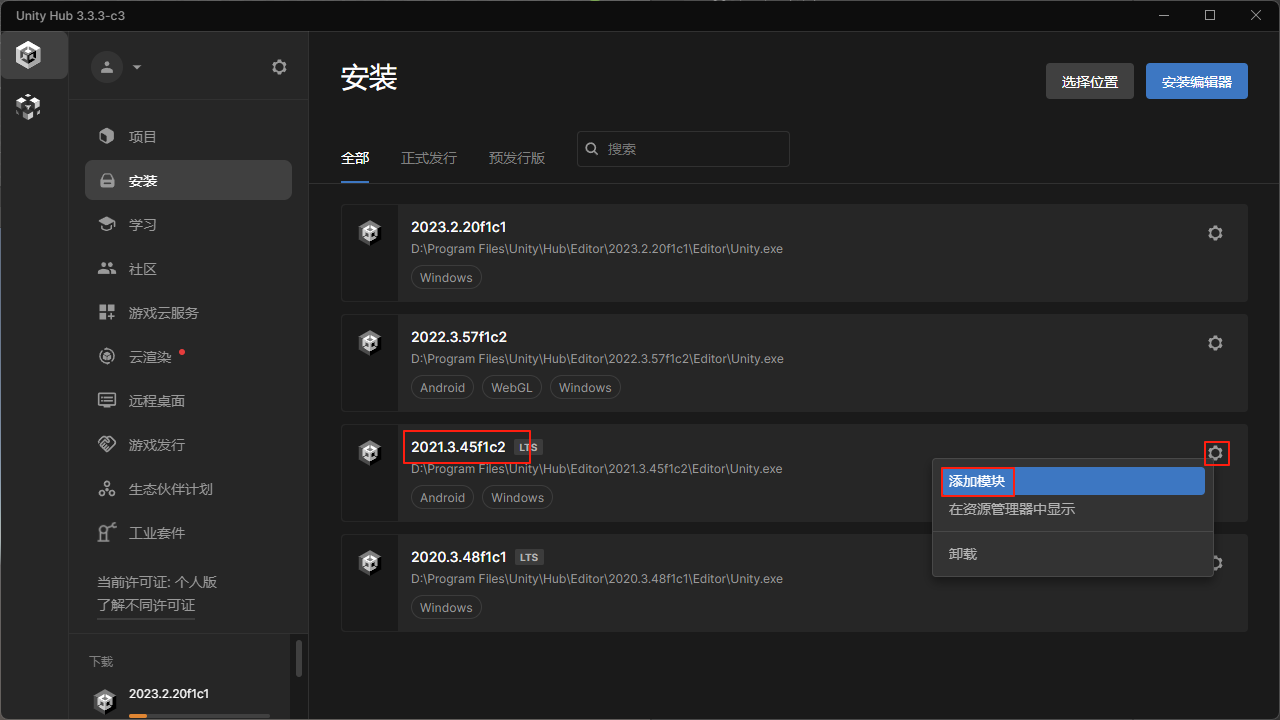The width and height of the screenshot is (1280, 720).
Task: Expand the account dropdown arrow
Action: click(x=137, y=67)
